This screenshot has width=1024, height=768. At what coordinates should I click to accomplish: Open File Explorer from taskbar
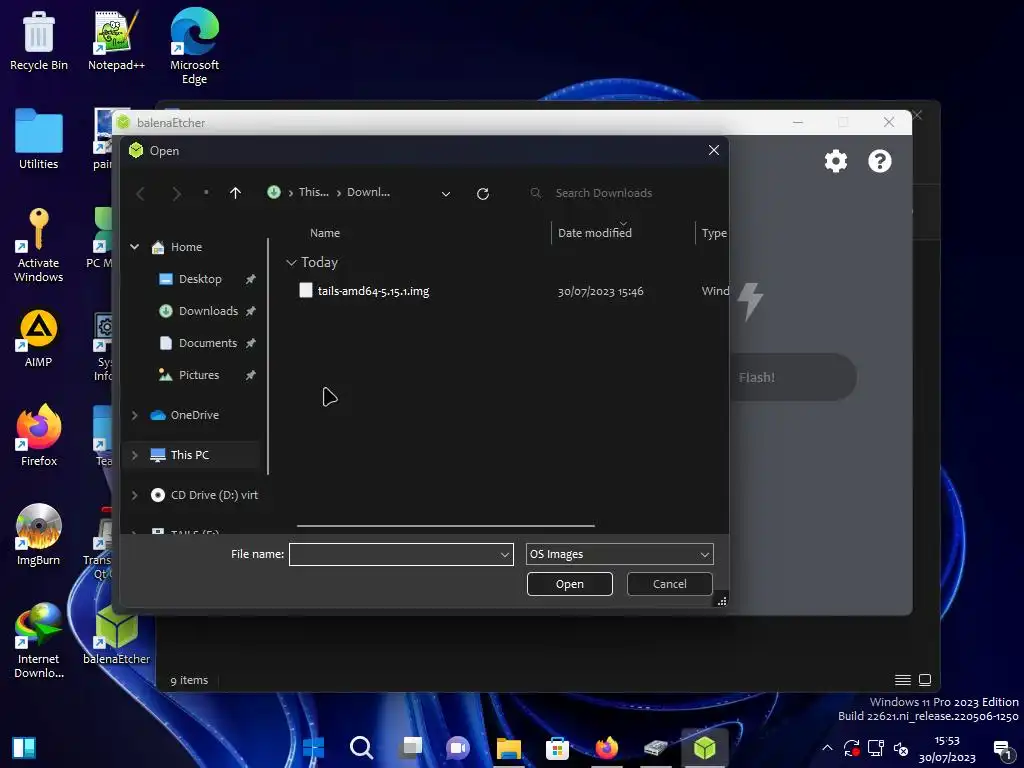[x=509, y=748]
